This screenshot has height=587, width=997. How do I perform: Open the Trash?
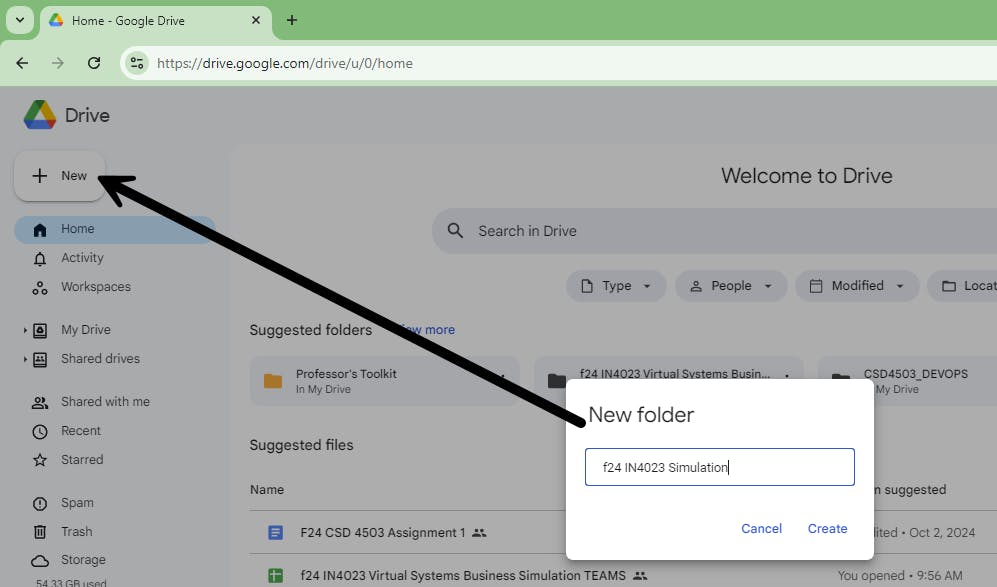[x=76, y=532]
